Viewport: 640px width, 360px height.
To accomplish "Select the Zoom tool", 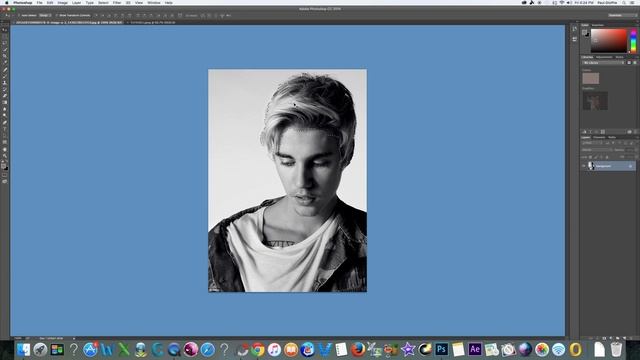I will [x=5, y=156].
